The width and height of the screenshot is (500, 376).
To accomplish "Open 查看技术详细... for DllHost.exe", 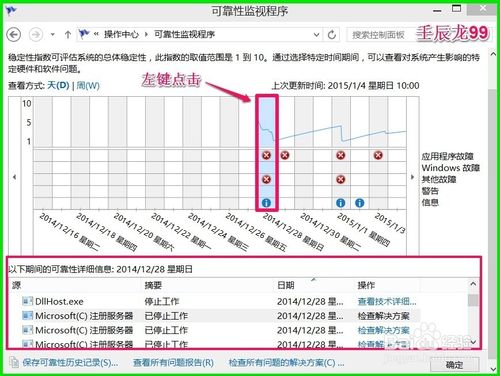I will (387, 301).
